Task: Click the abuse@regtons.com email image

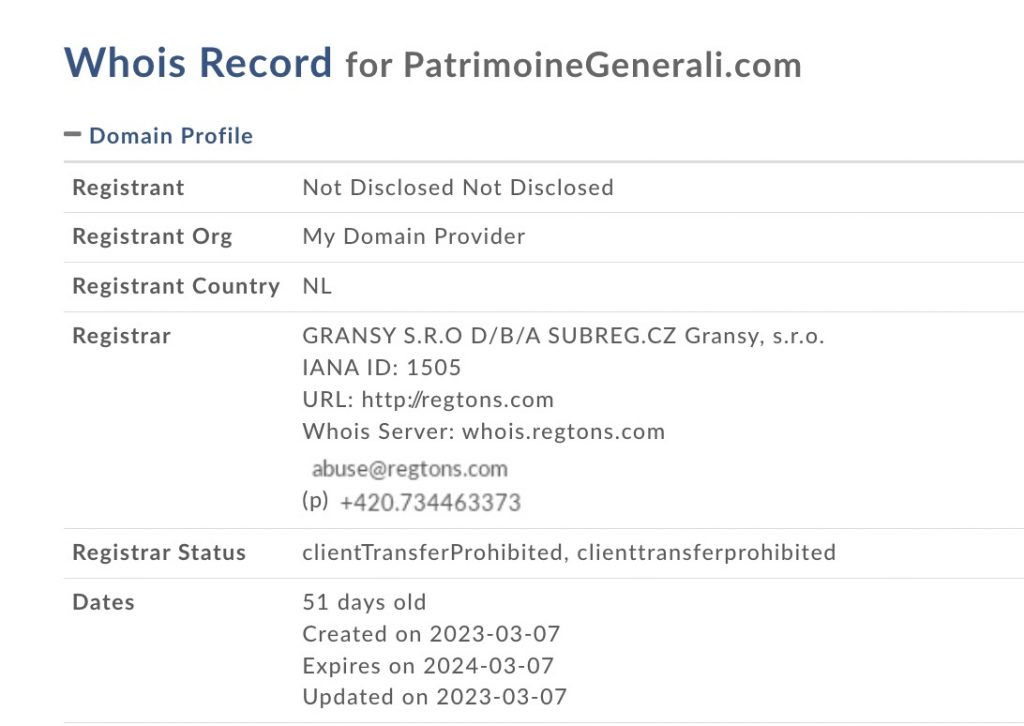Action: click(x=409, y=469)
